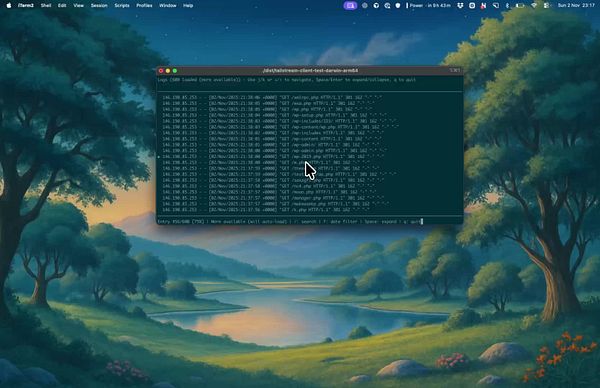Image resolution: width=600 pixels, height=388 pixels.
Task: Select the log row requesting /wp-setup.php
Action: pos(274,115)
